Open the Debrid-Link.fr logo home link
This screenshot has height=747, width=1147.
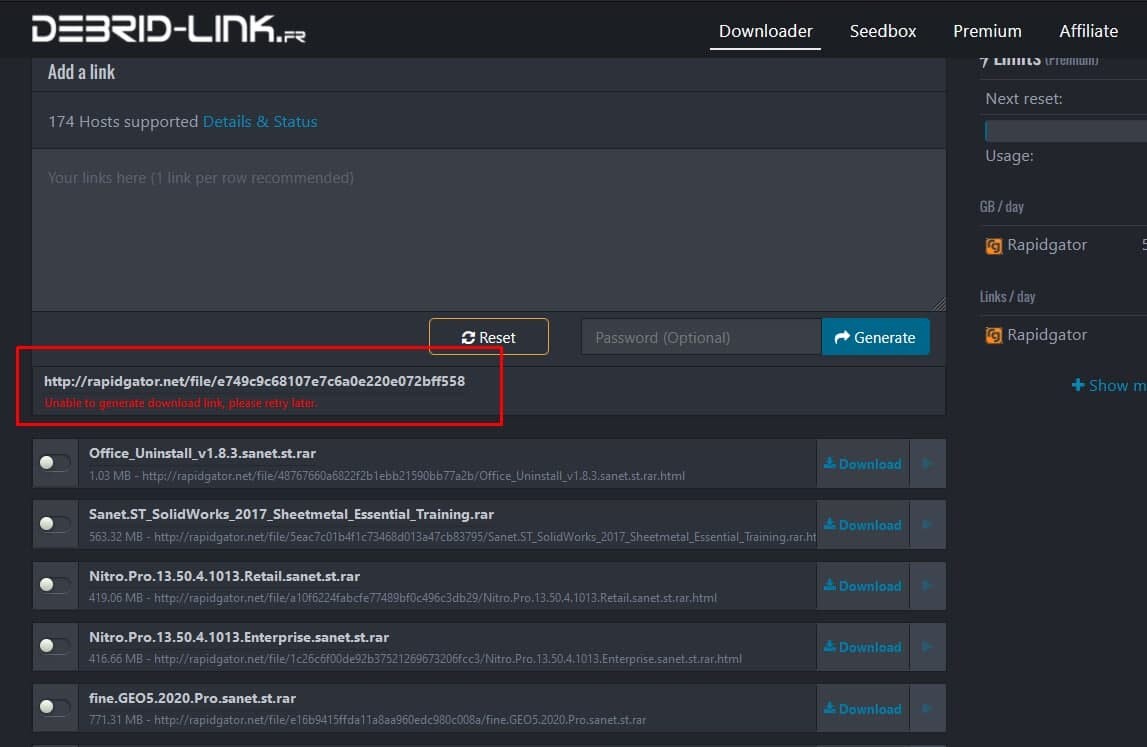(x=168, y=29)
